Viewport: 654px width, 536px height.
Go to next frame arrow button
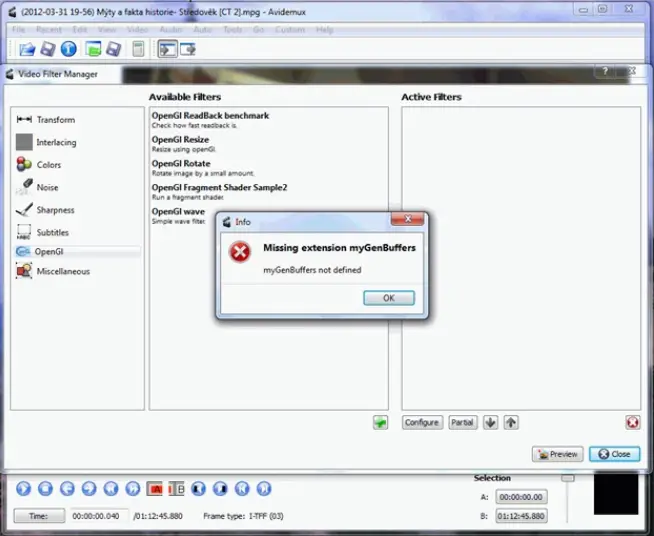click(89, 488)
